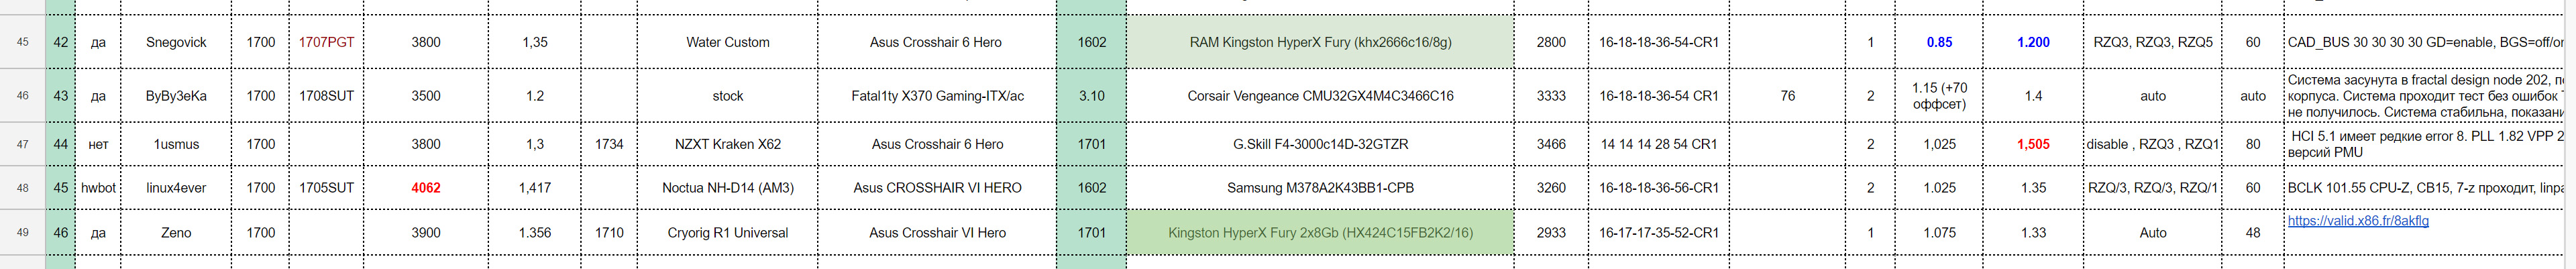Image resolution: width=2576 pixels, height=269 pixels.
Task: Click the ByBy3eKa username cell
Action: point(176,96)
